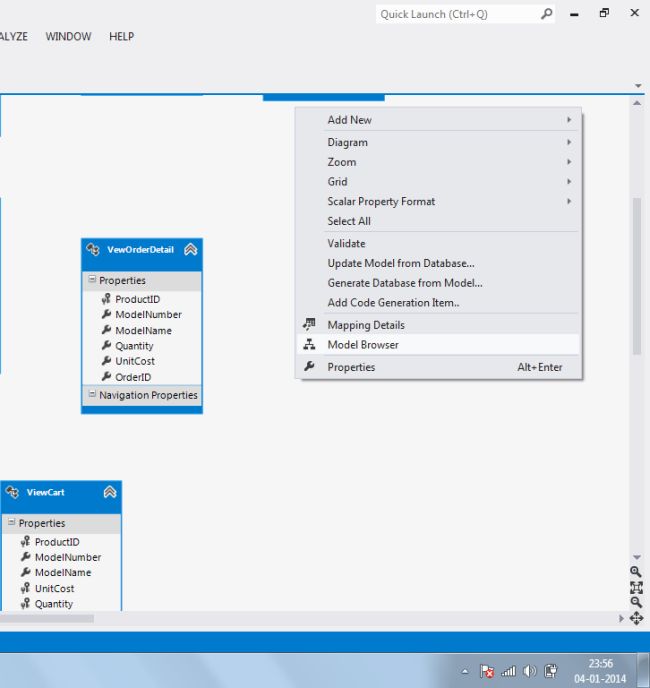
Task: Click the ViewCart entity type icon
Action: [12, 492]
